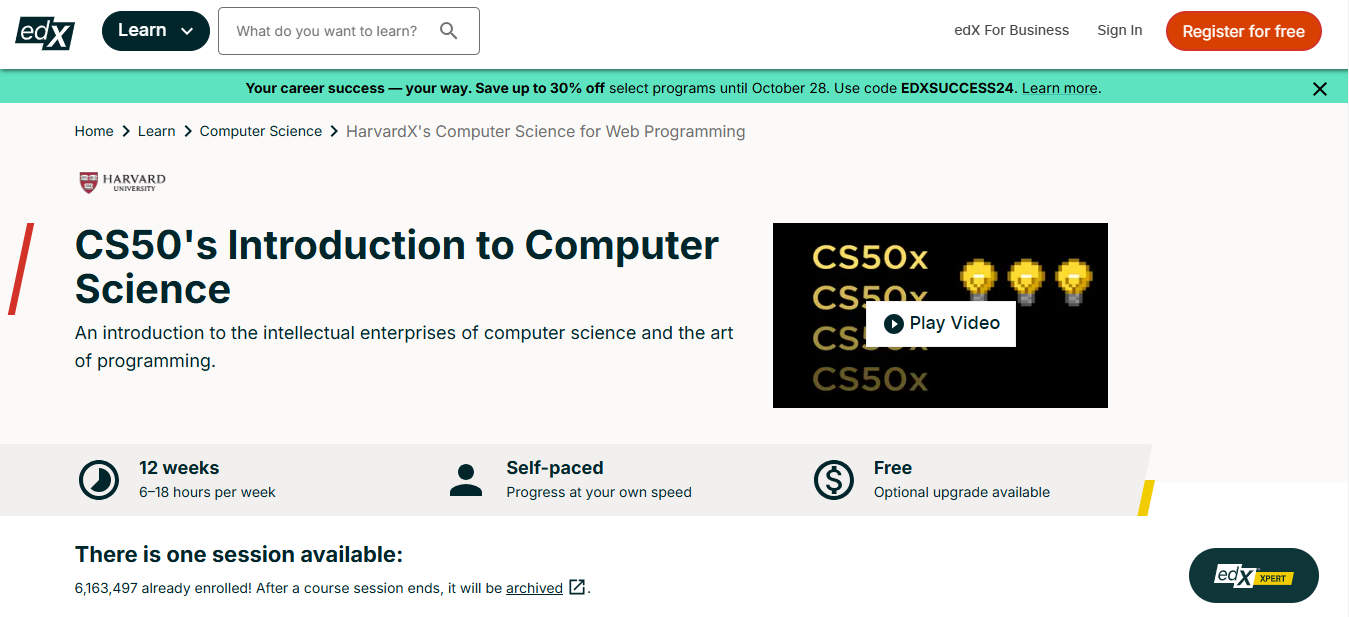The image size is (1349, 617).
Task: Click the clock duration icon
Action: click(99, 480)
